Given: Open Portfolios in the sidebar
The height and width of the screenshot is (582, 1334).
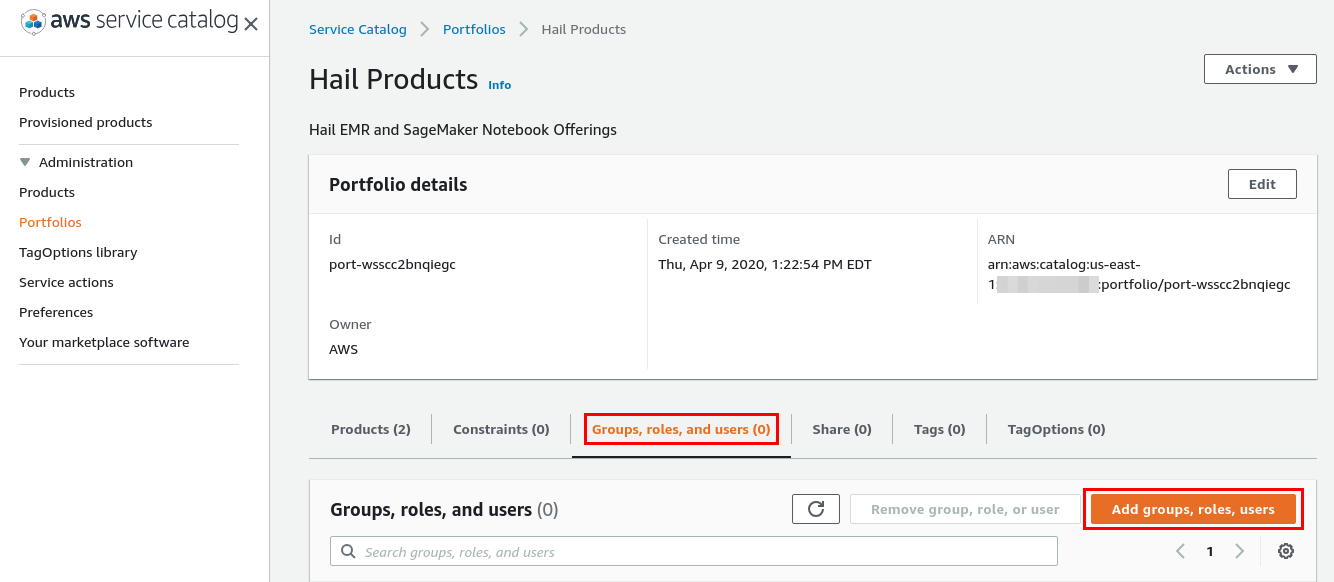Looking at the screenshot, I should click(x=50, y=222).
